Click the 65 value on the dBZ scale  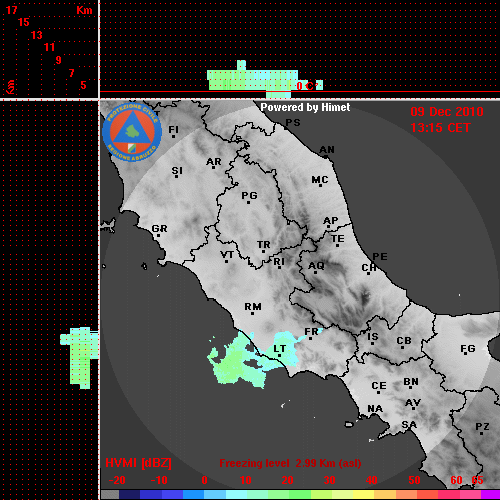477,480
